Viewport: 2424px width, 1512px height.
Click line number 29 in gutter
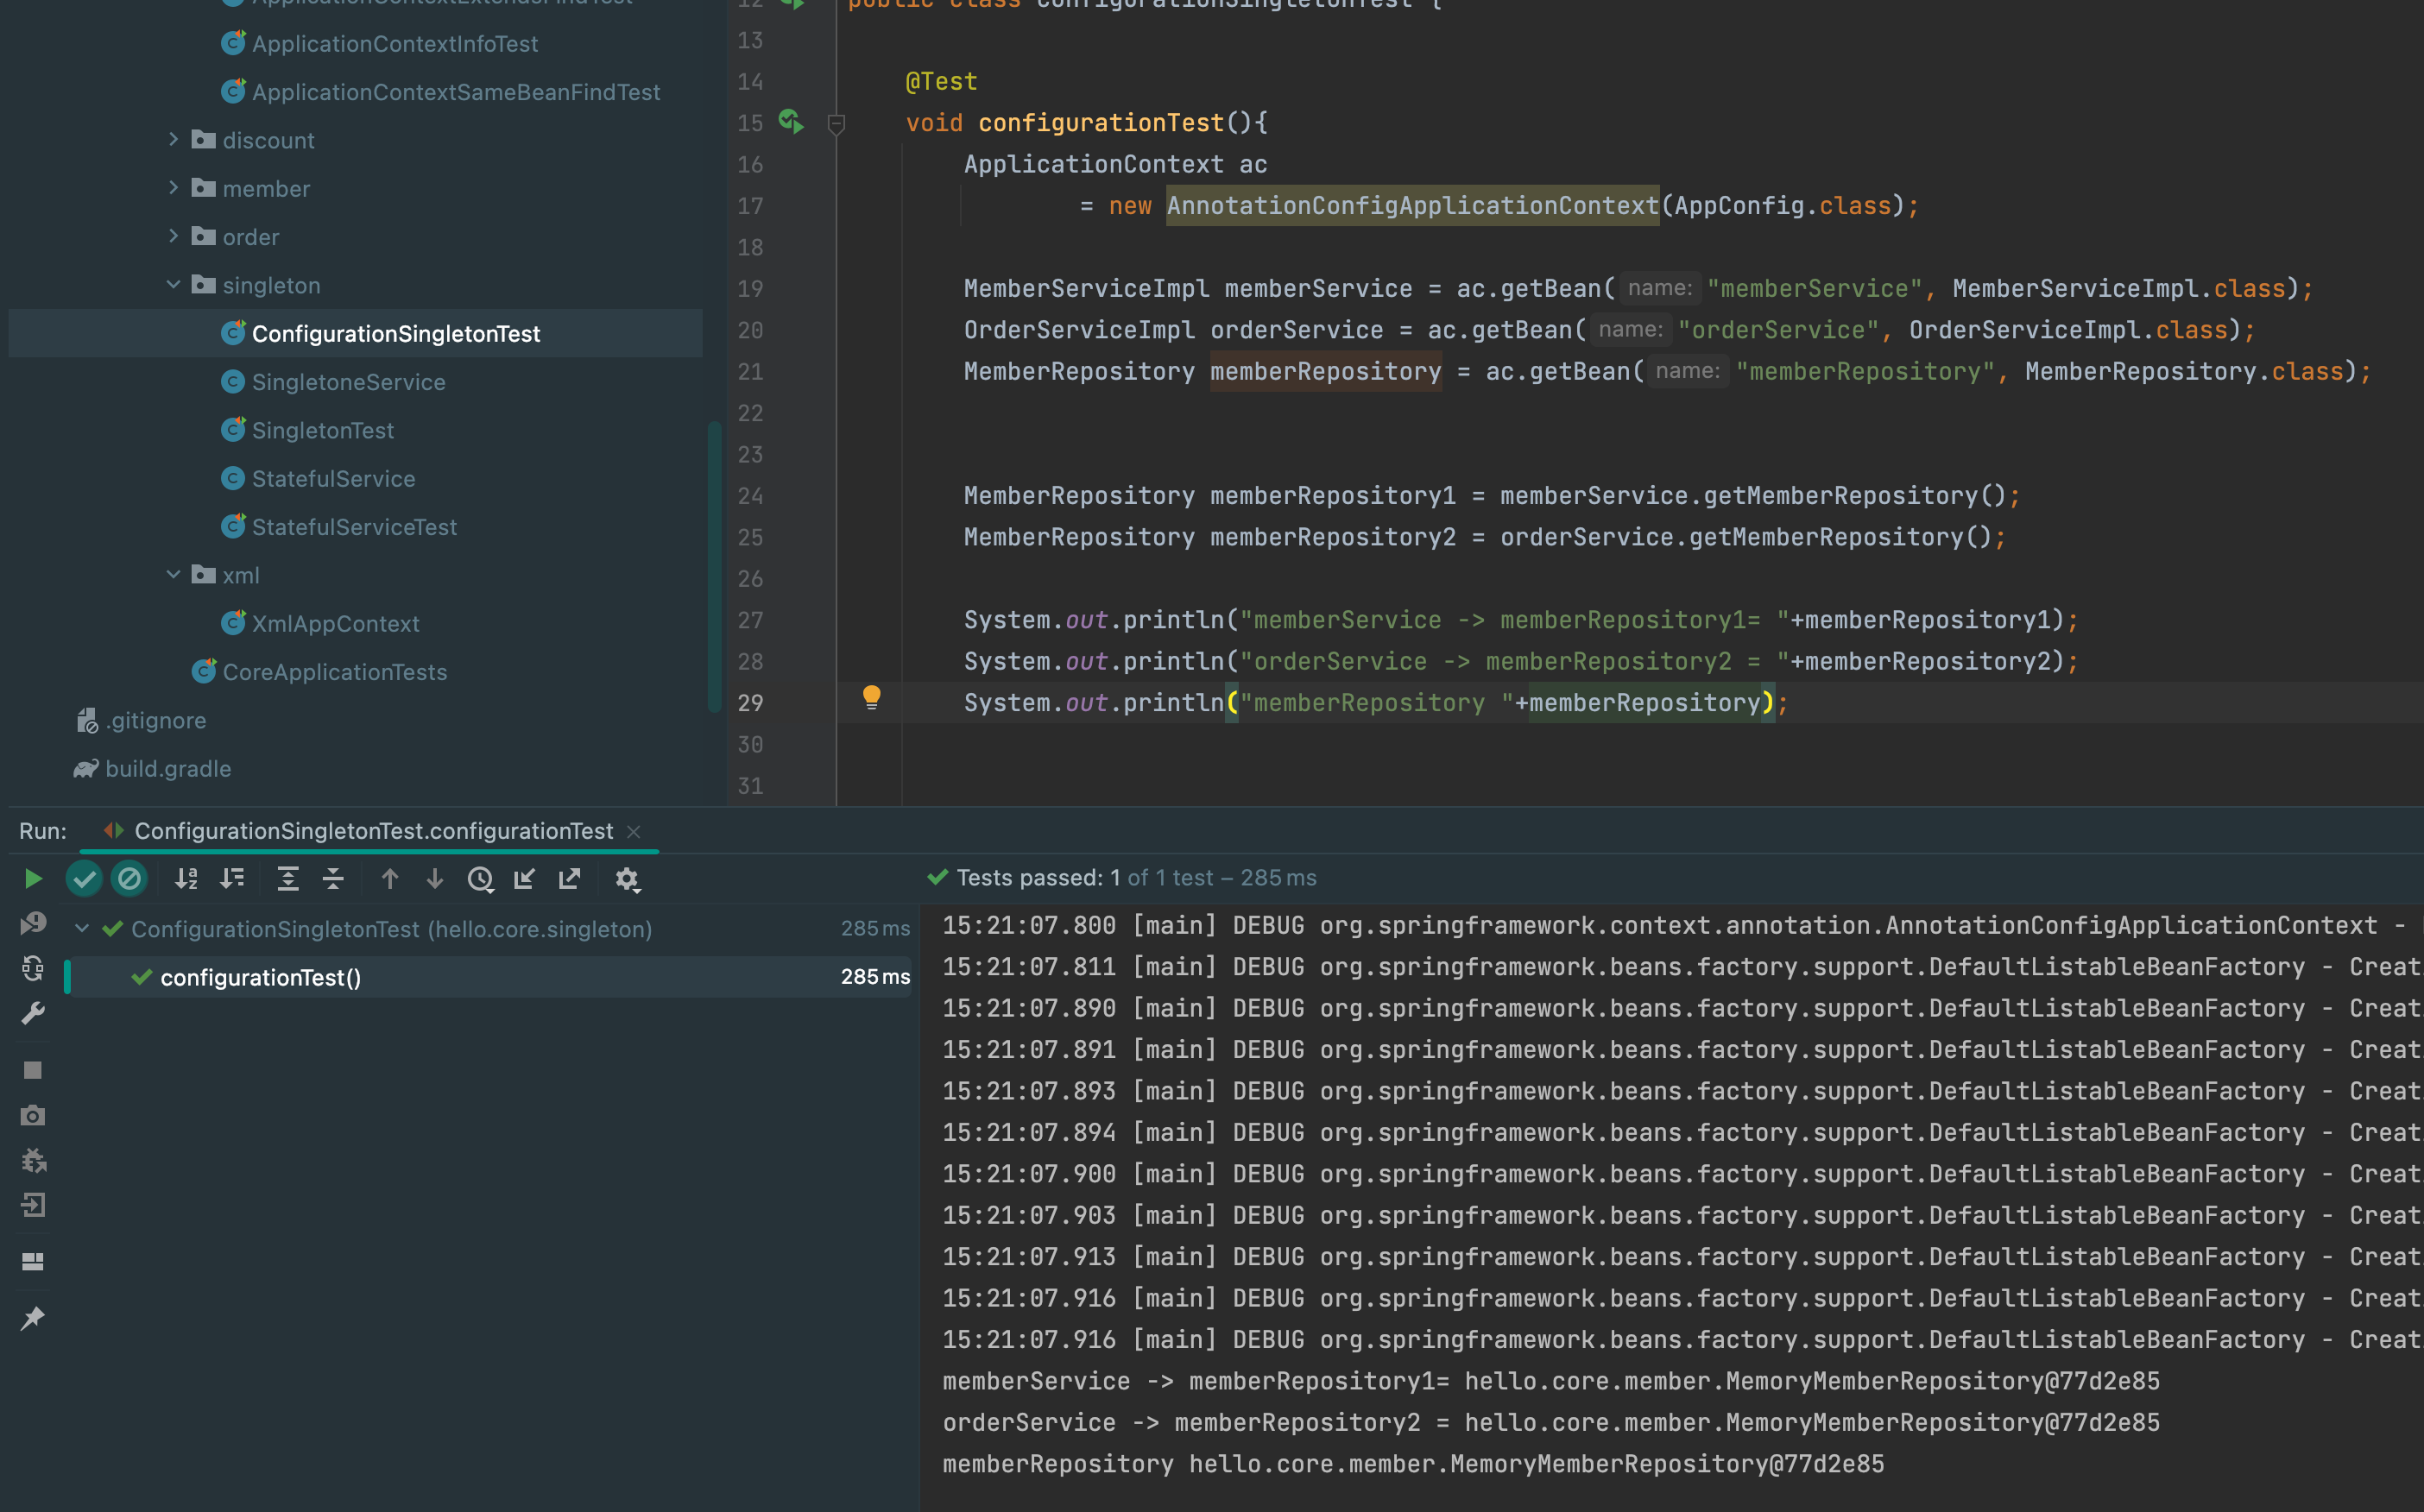pos(750,702)
